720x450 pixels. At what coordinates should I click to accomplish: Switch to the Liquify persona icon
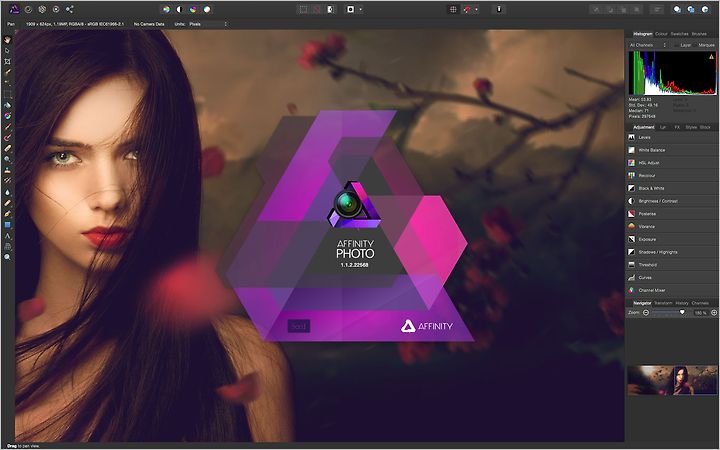coord(28,9)
